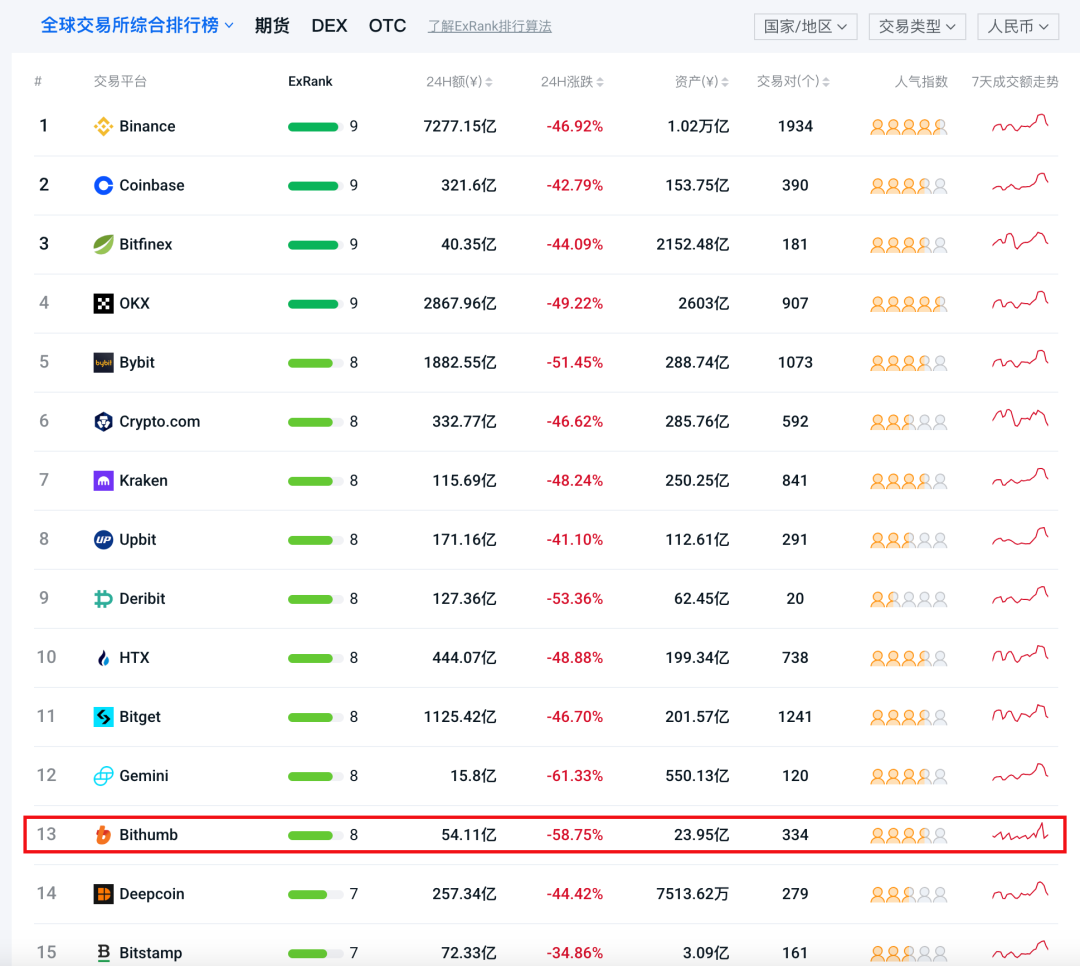This screenshot has width=1080, height=966.
Task: Sort by assets column arrows
Action: click(x=725, y=82)
